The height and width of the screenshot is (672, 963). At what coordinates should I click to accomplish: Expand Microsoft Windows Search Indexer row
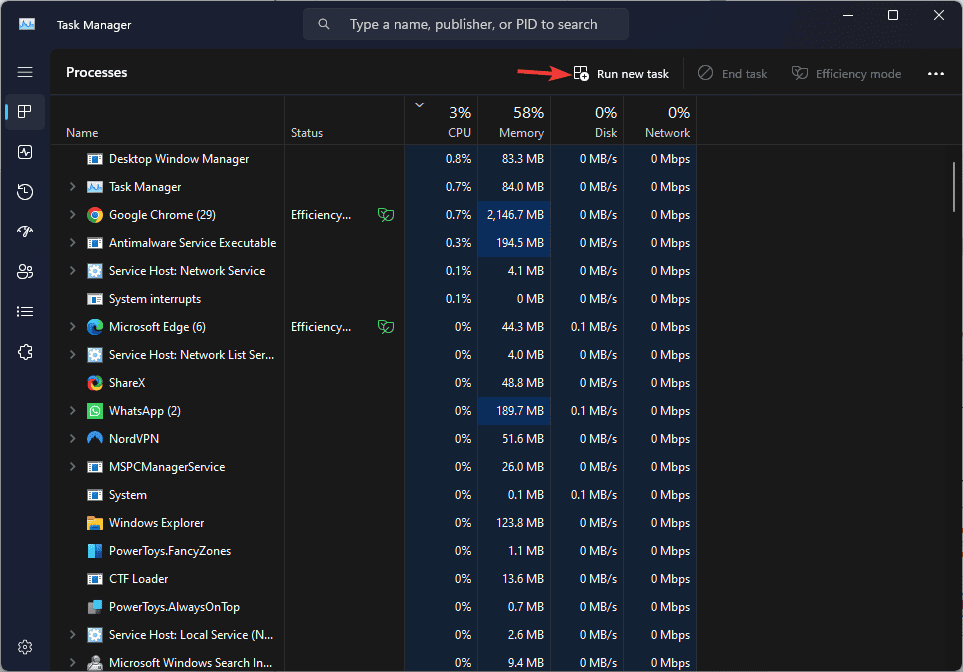coord(72,663)
